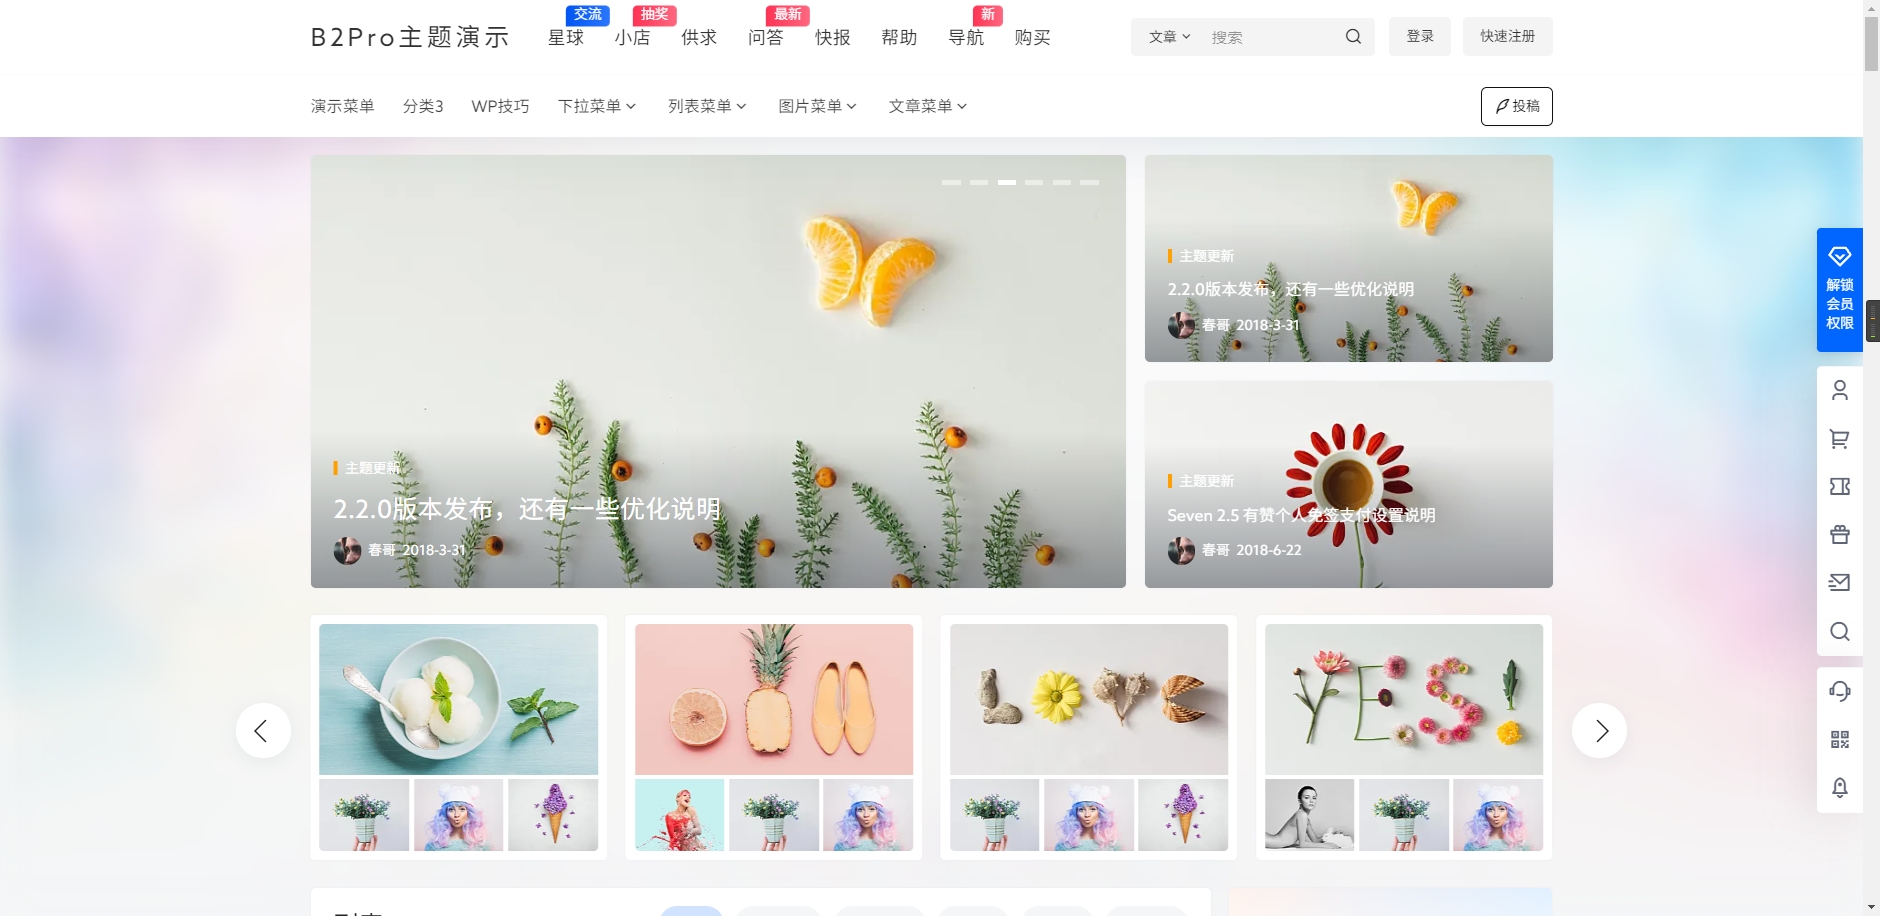Contact support via the headset icon
This screenshot has width=1880, height=916.
point(1841,691)
